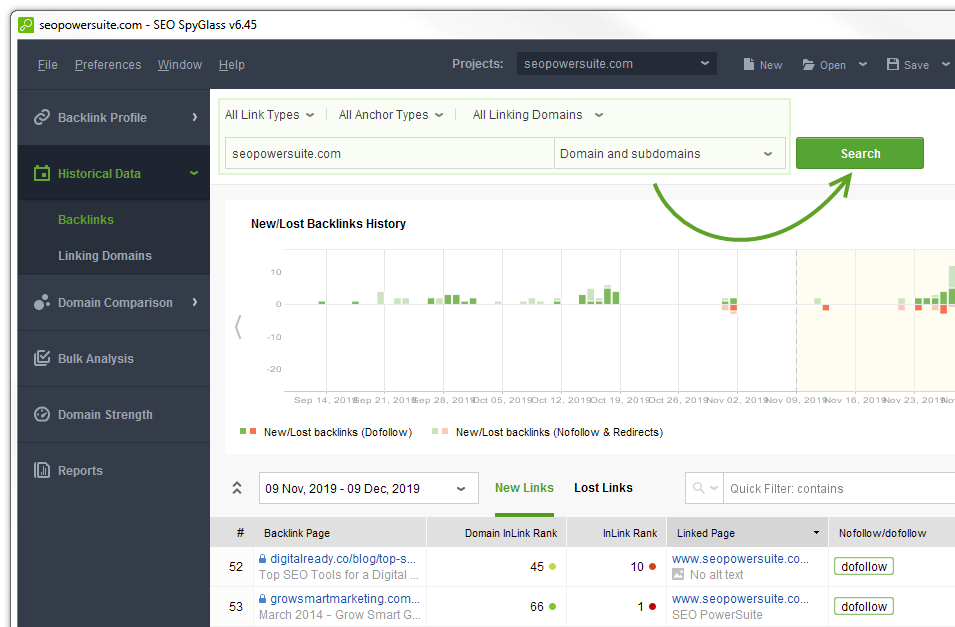Open the Reports section icon

(41, 470)
